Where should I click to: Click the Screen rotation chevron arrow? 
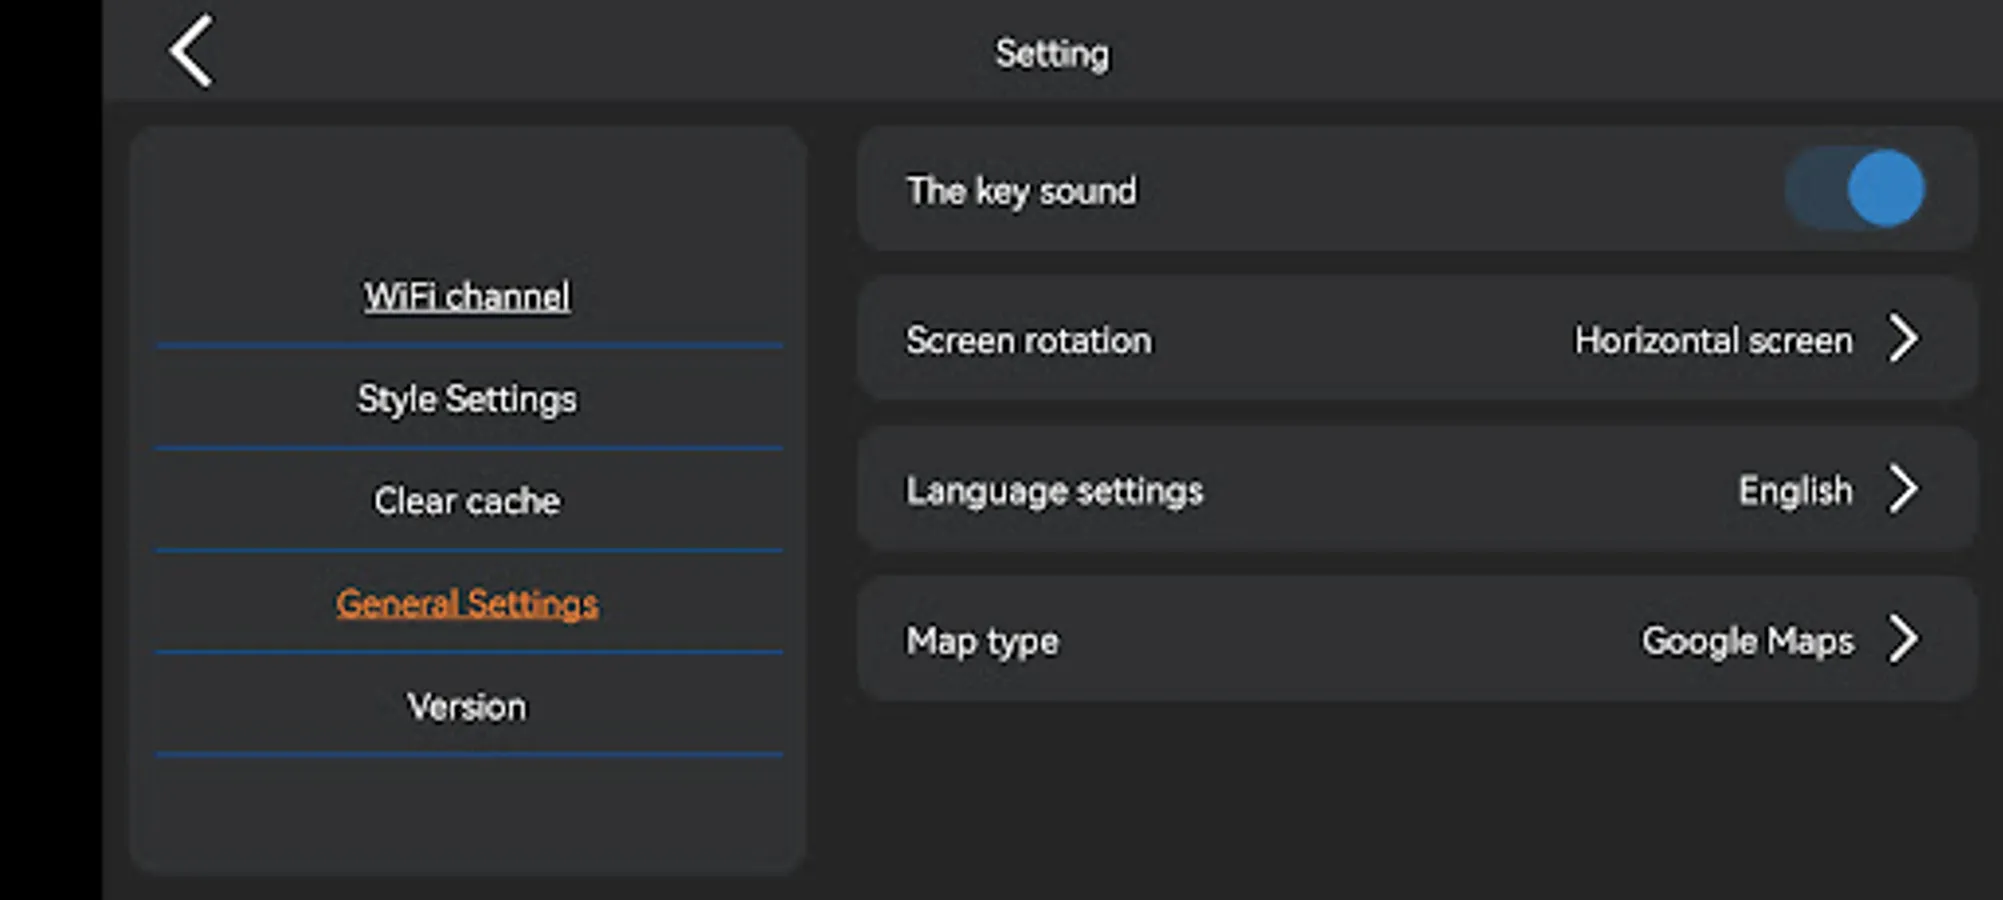point(1904,339)
